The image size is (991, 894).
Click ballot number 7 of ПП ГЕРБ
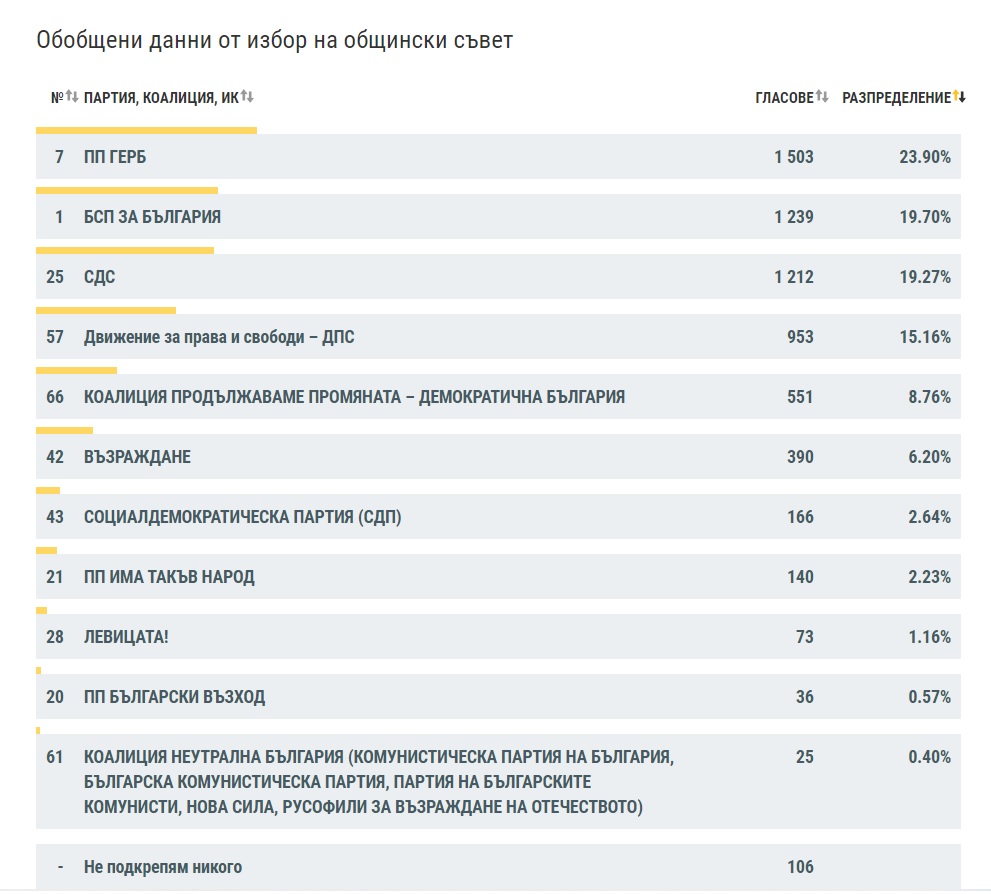[x=59, y=157]
